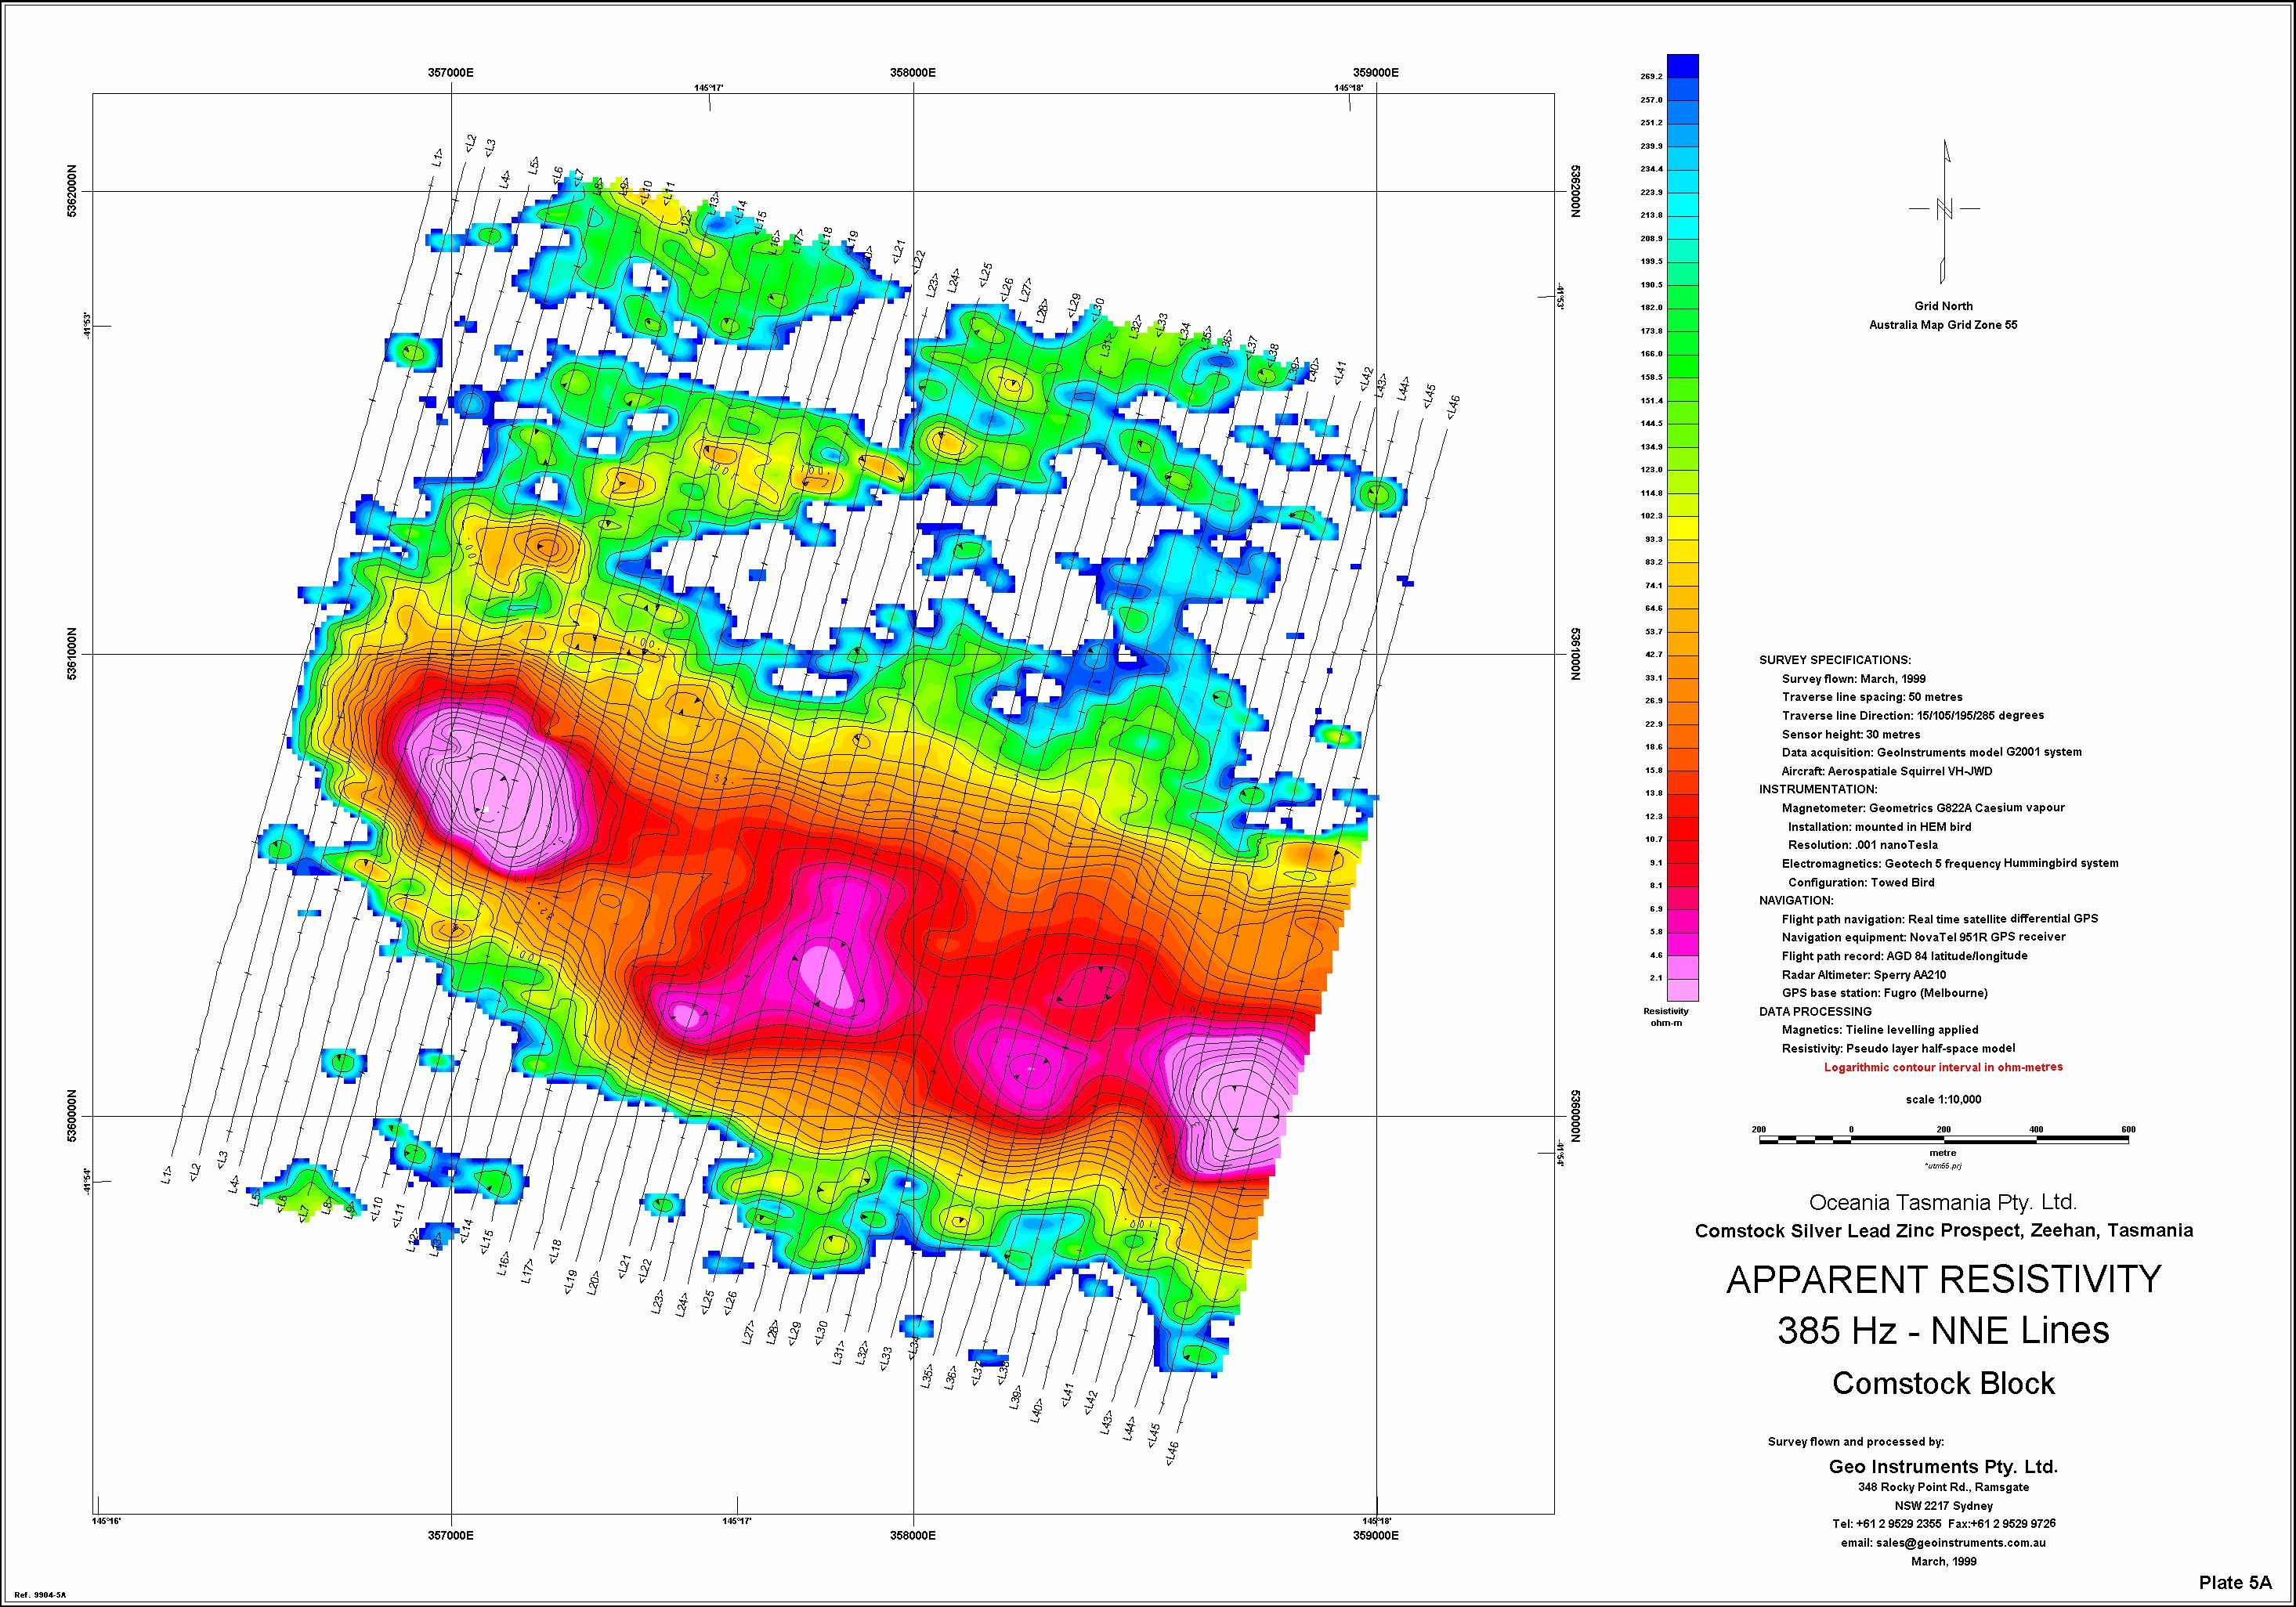The height and width of the screenshot is (1607, 2296).
Task: Click the Resistivity ohm-m legend caption
Action: [x=1665, y=1017]
